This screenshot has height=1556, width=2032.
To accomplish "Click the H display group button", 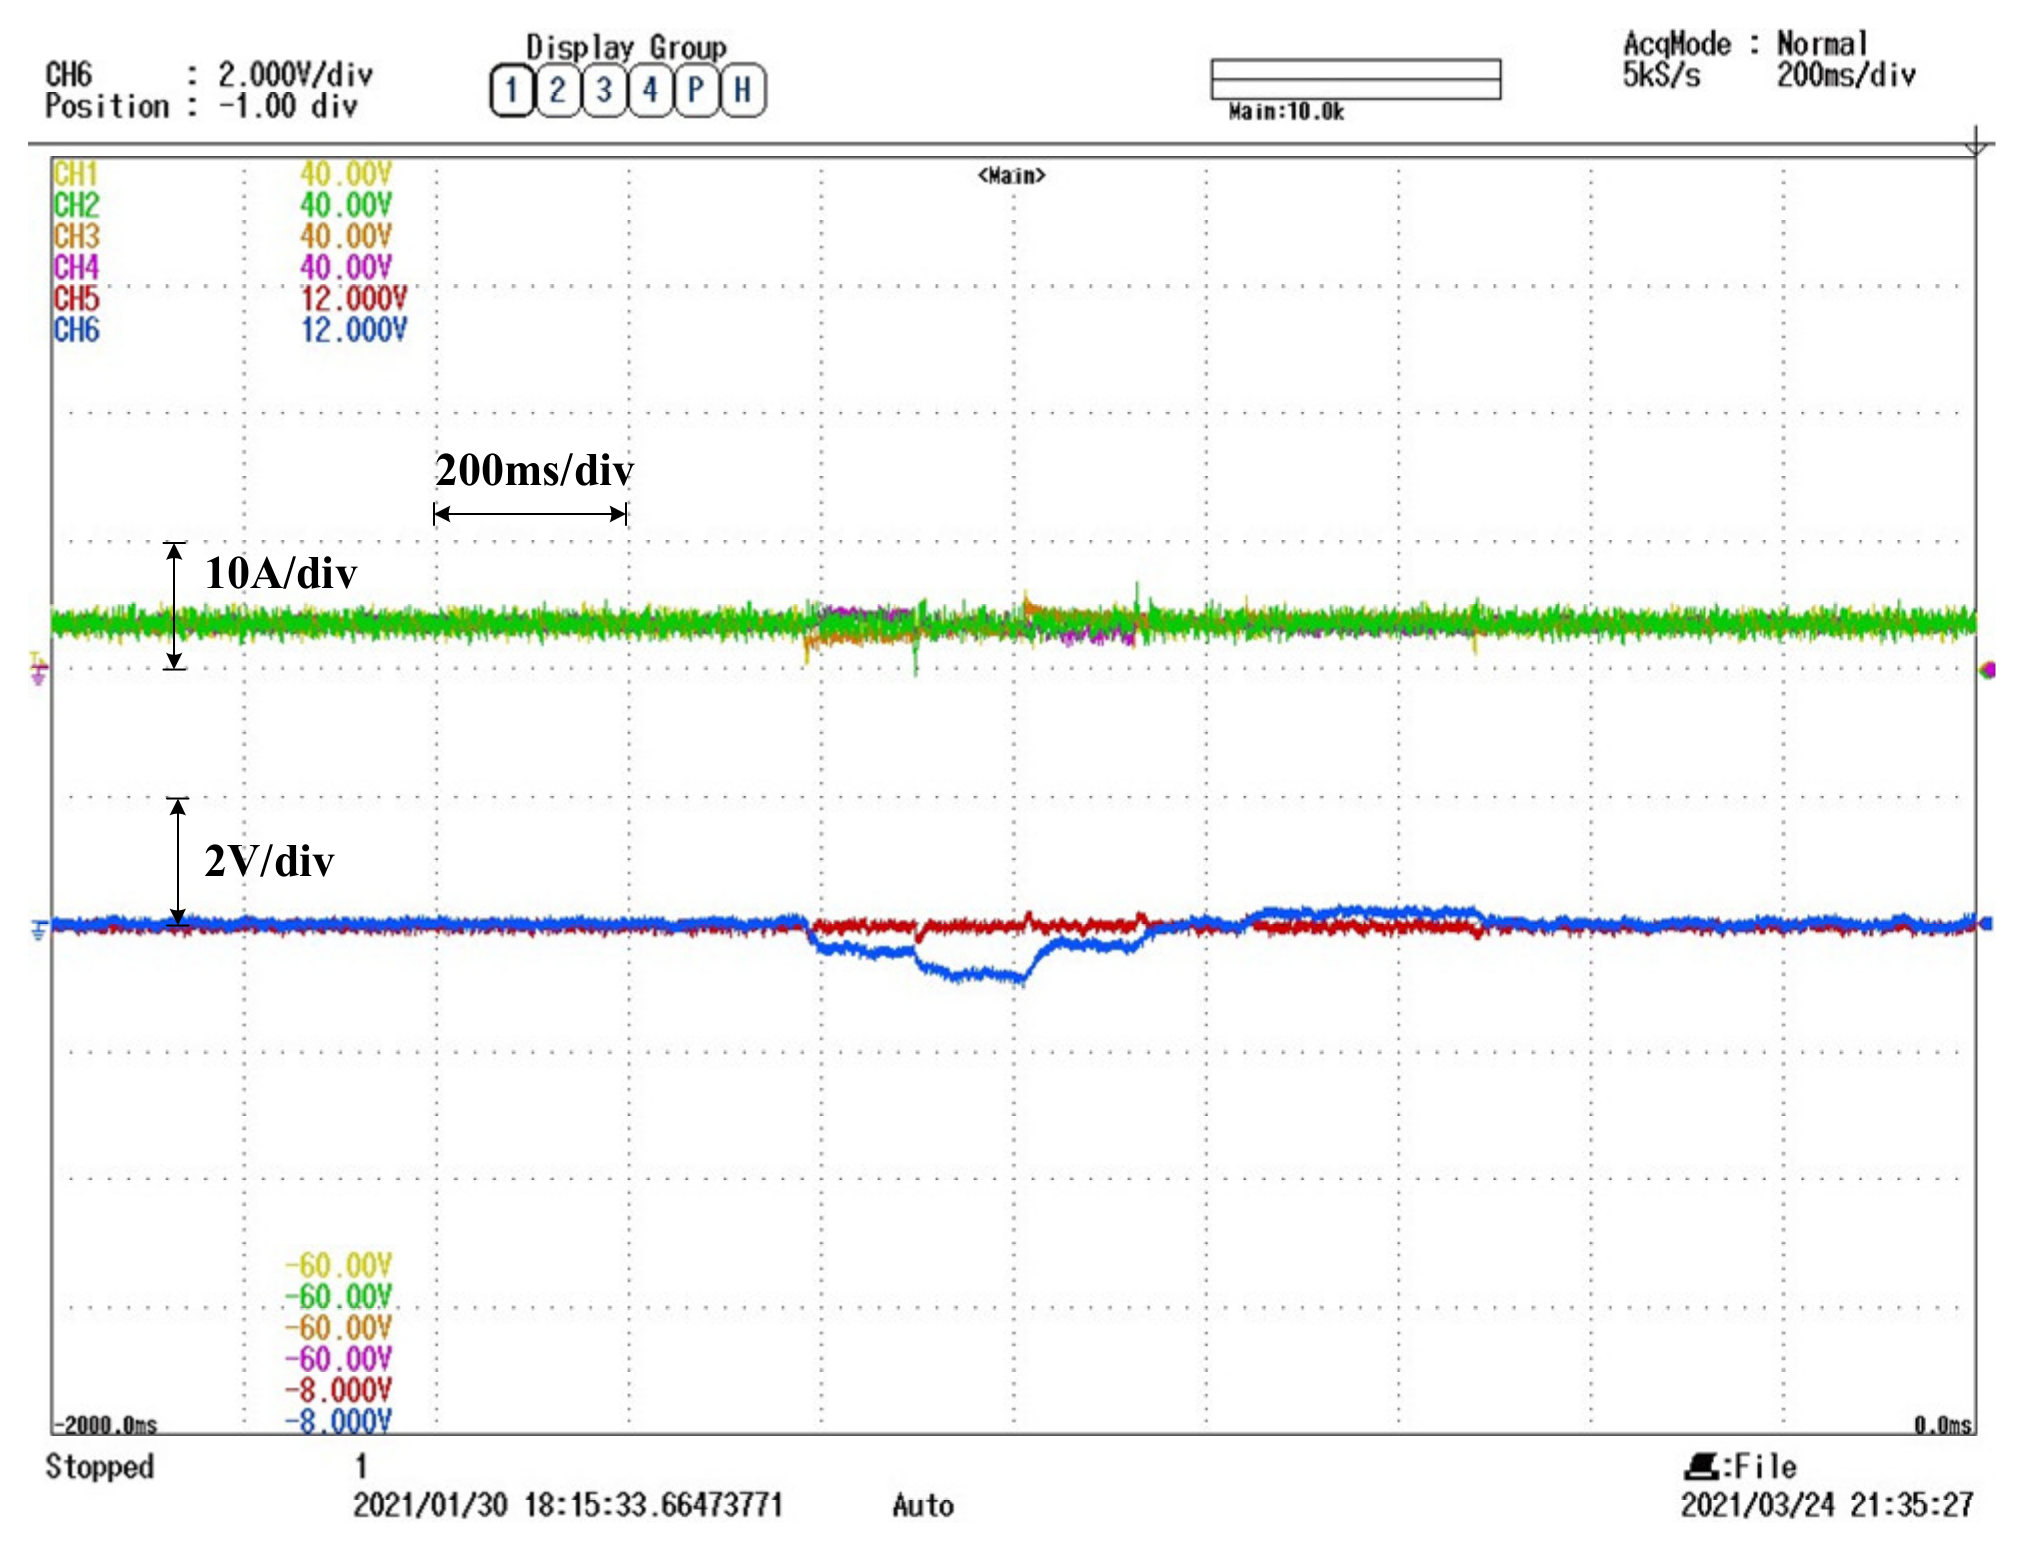I will (743, 91).
